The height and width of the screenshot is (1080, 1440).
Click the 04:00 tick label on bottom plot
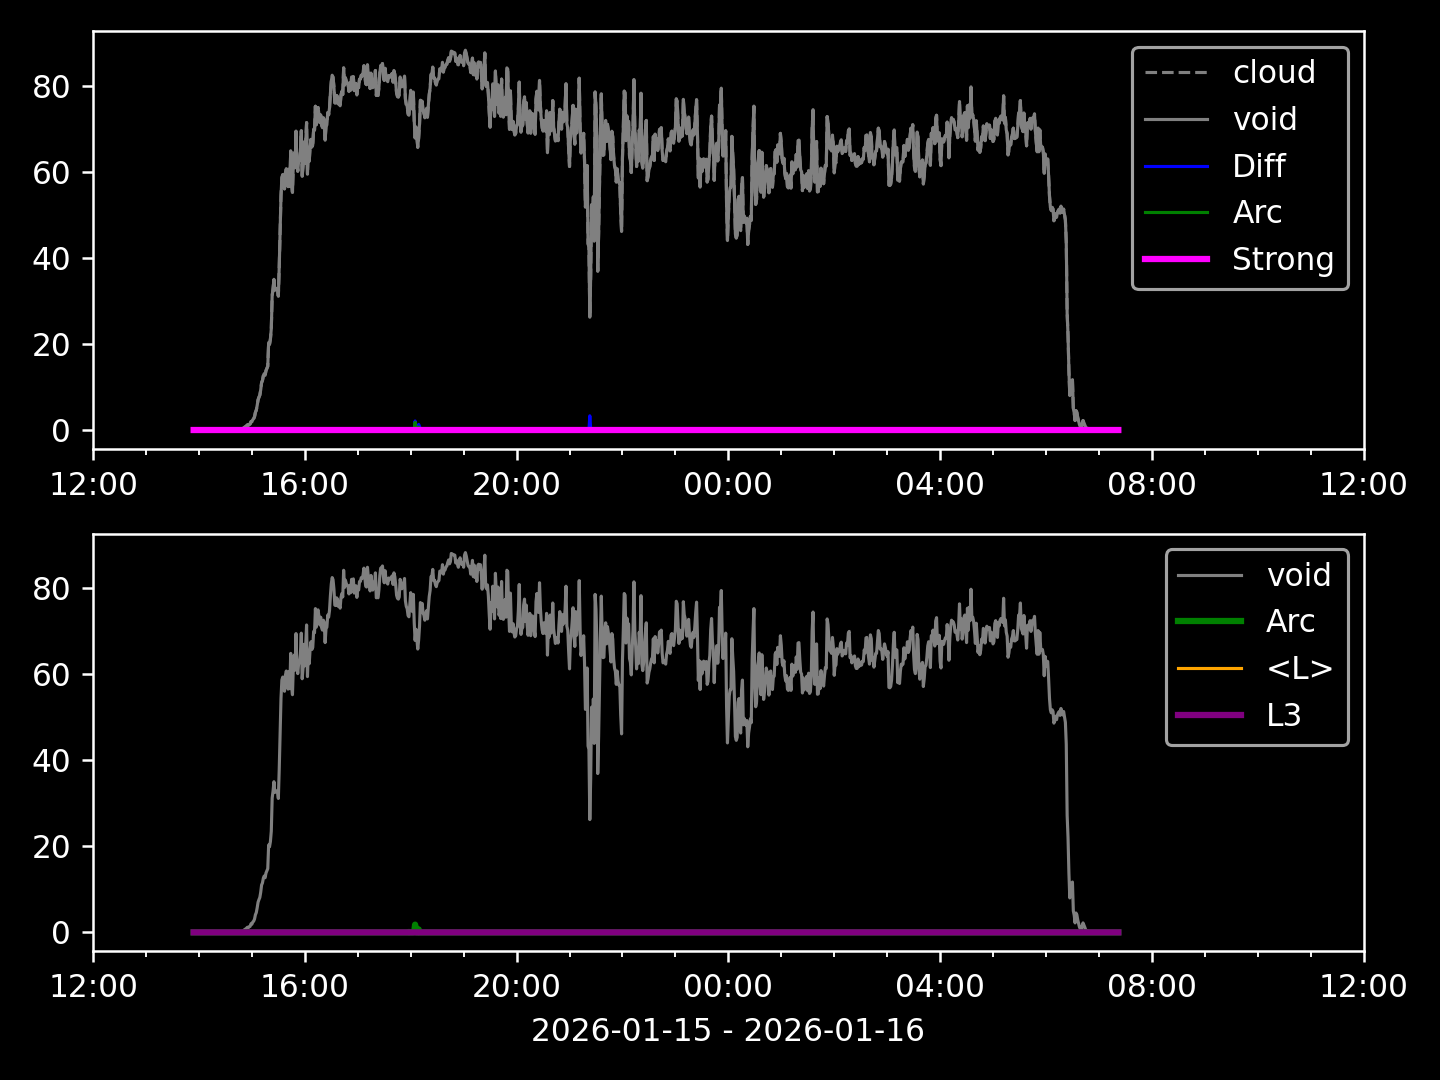939,987
